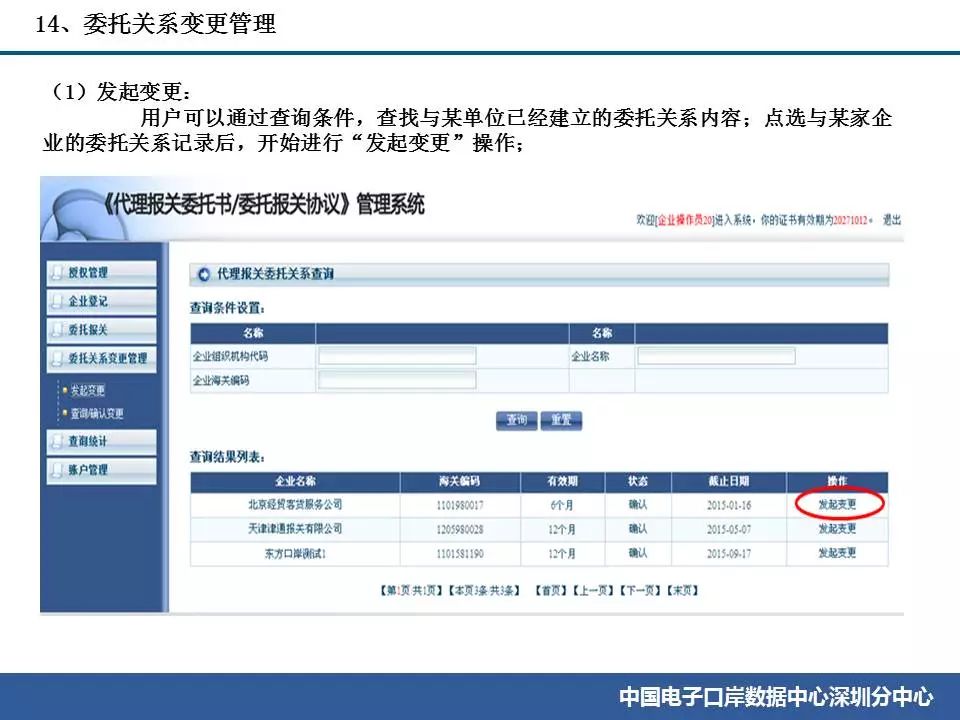Select 查询/确认变更 in the sidebar submenu

point(97,414)
